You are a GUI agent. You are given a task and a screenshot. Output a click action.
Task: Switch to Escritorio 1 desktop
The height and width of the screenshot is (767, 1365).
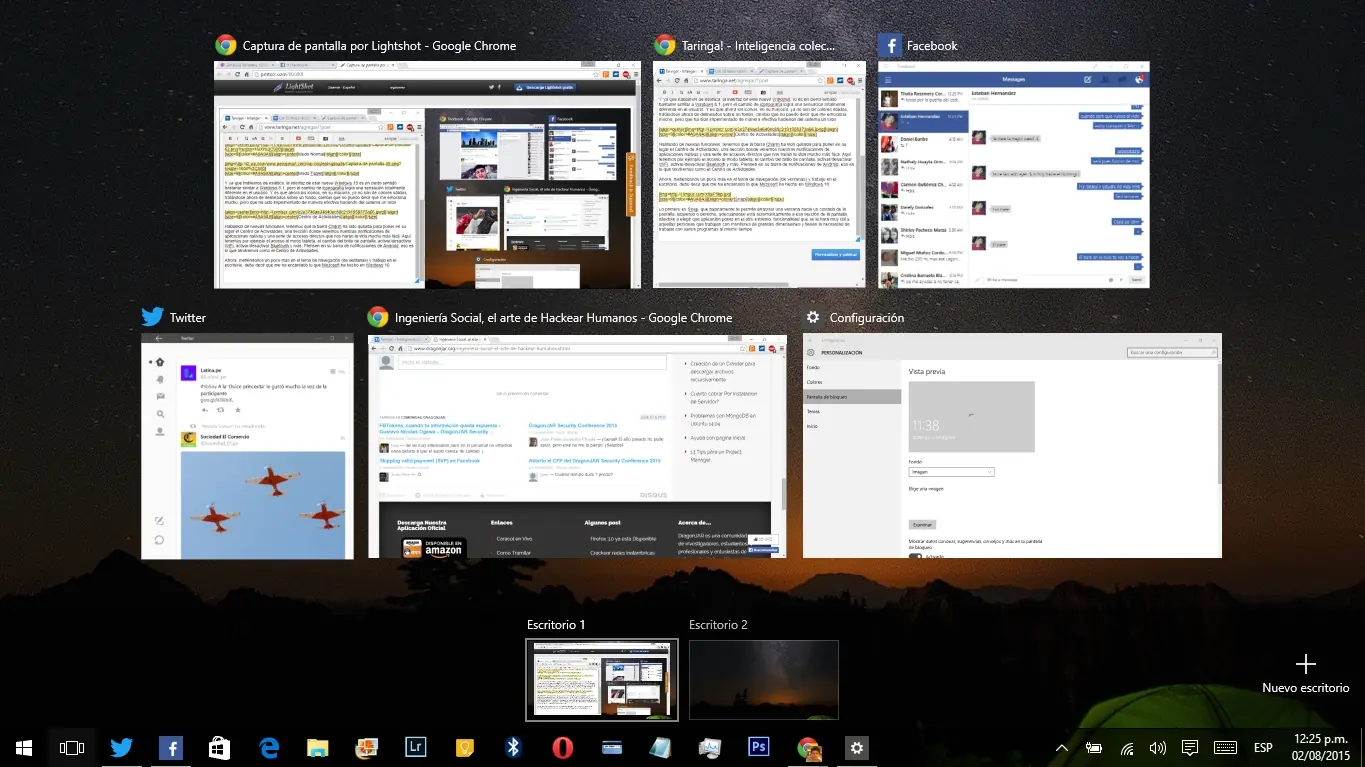click(x=602, y=680)
